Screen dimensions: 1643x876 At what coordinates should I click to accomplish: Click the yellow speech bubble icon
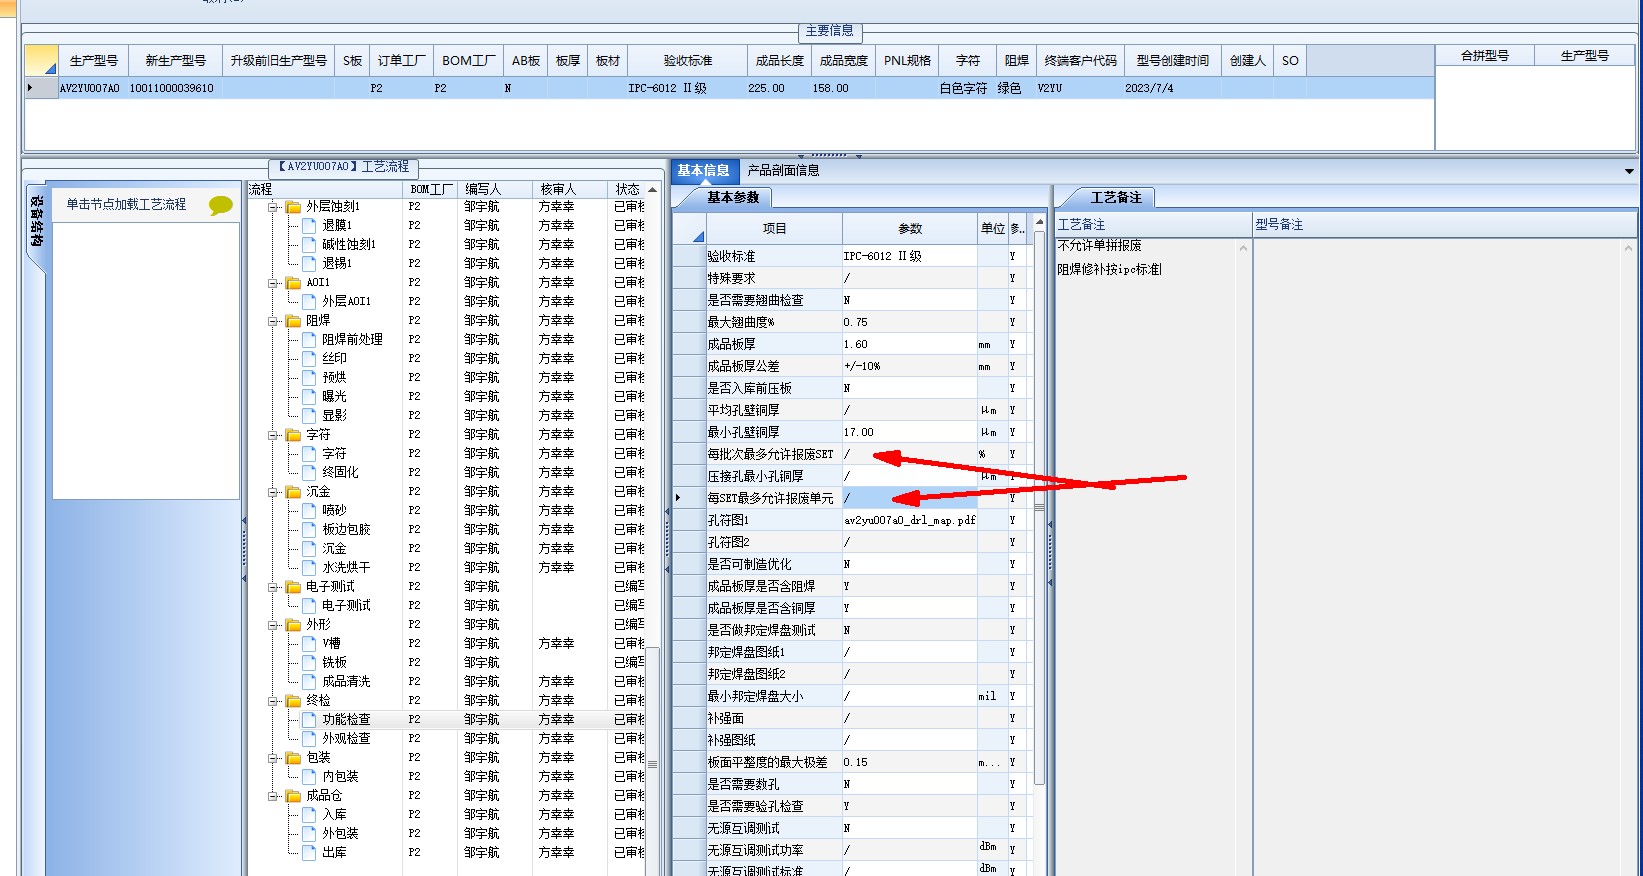[220, 205]
